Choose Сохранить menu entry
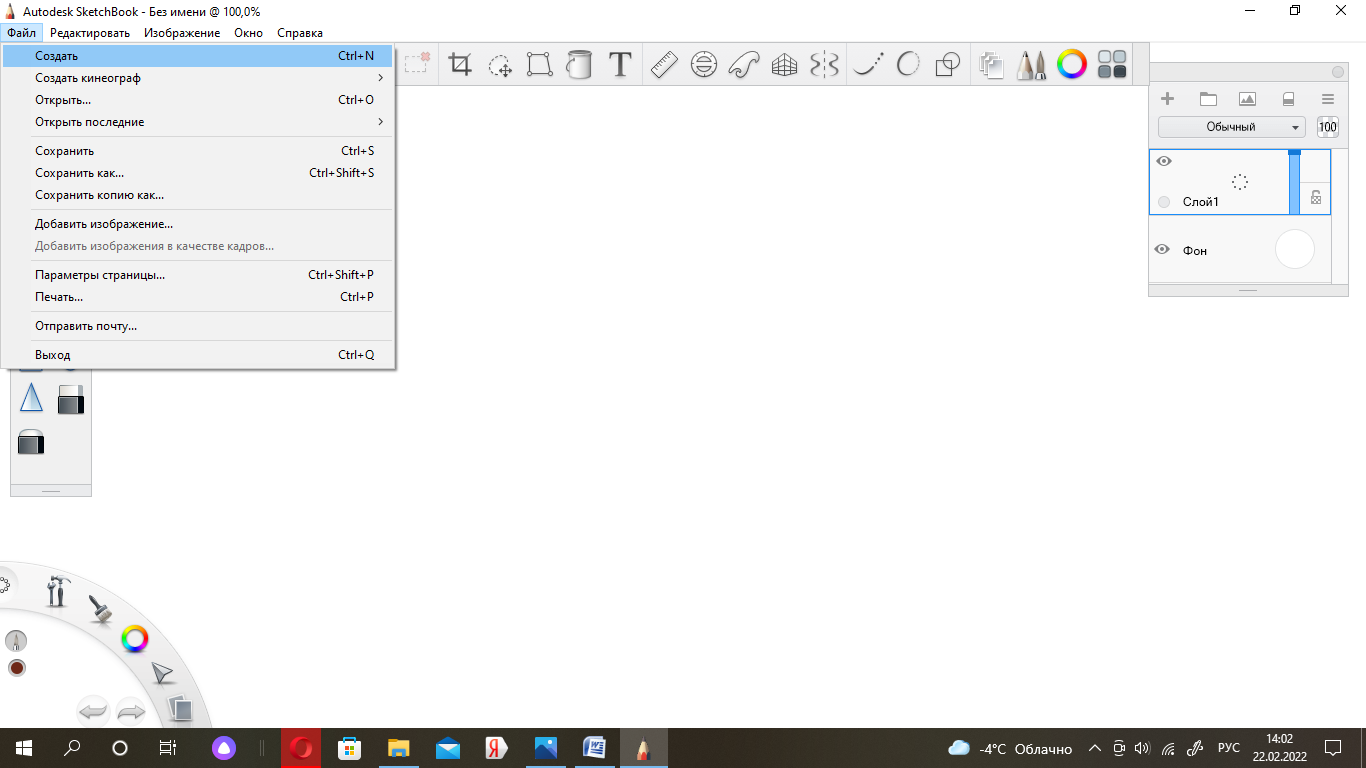 (x=198, y=151)
